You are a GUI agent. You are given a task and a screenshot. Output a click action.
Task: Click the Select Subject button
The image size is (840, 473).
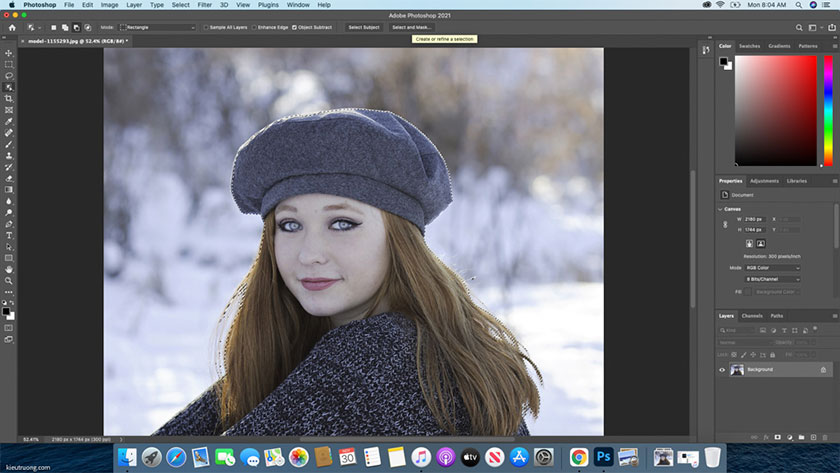tap(364, 27)
